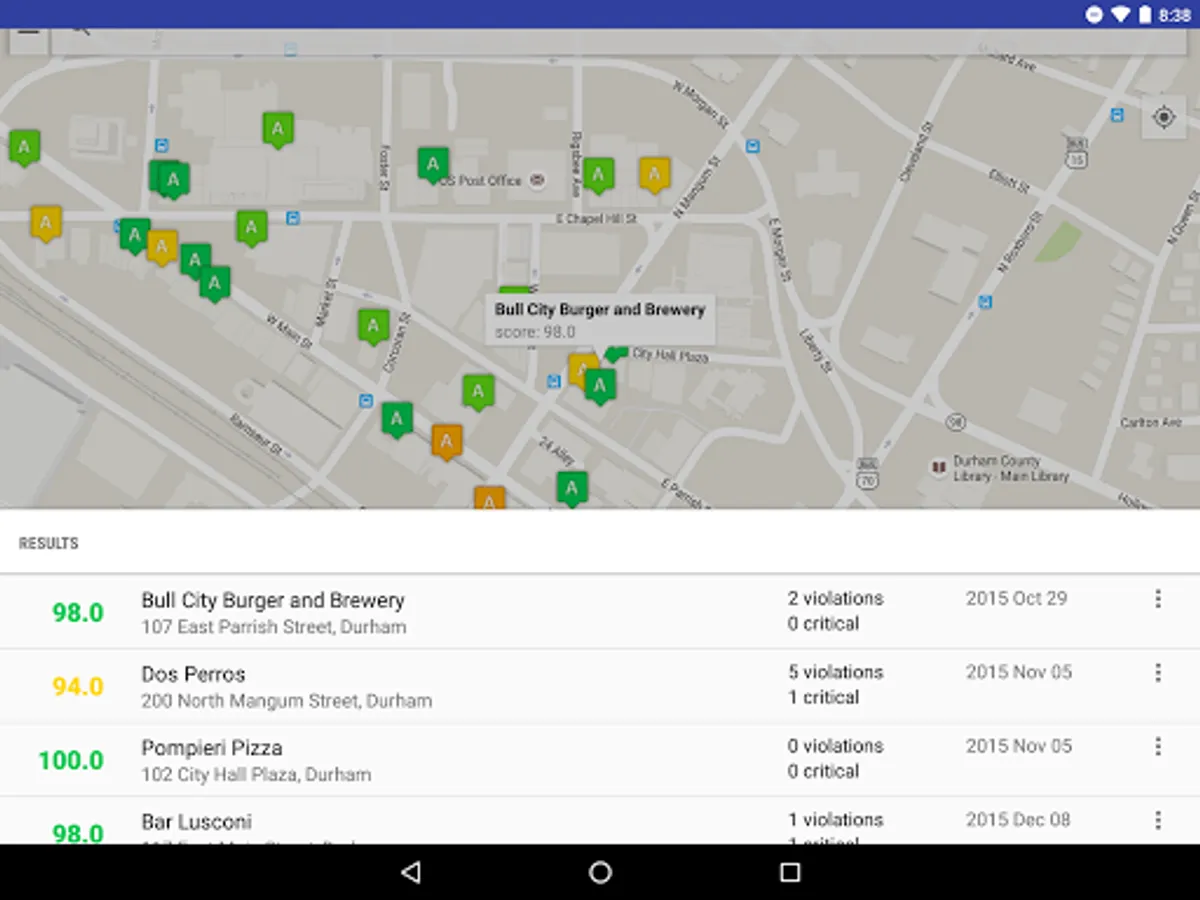The image size is (1200, 900).
Task: Open Dos Perros result row
Action: 600,686
